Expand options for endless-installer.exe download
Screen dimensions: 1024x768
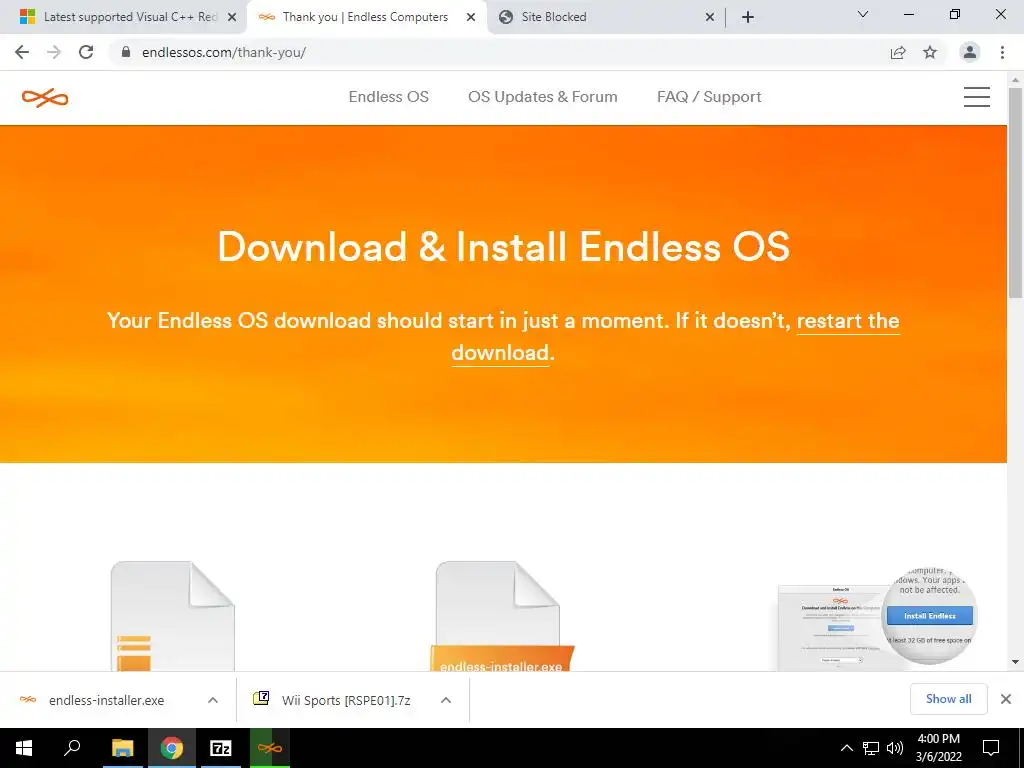tap(213, 700)
